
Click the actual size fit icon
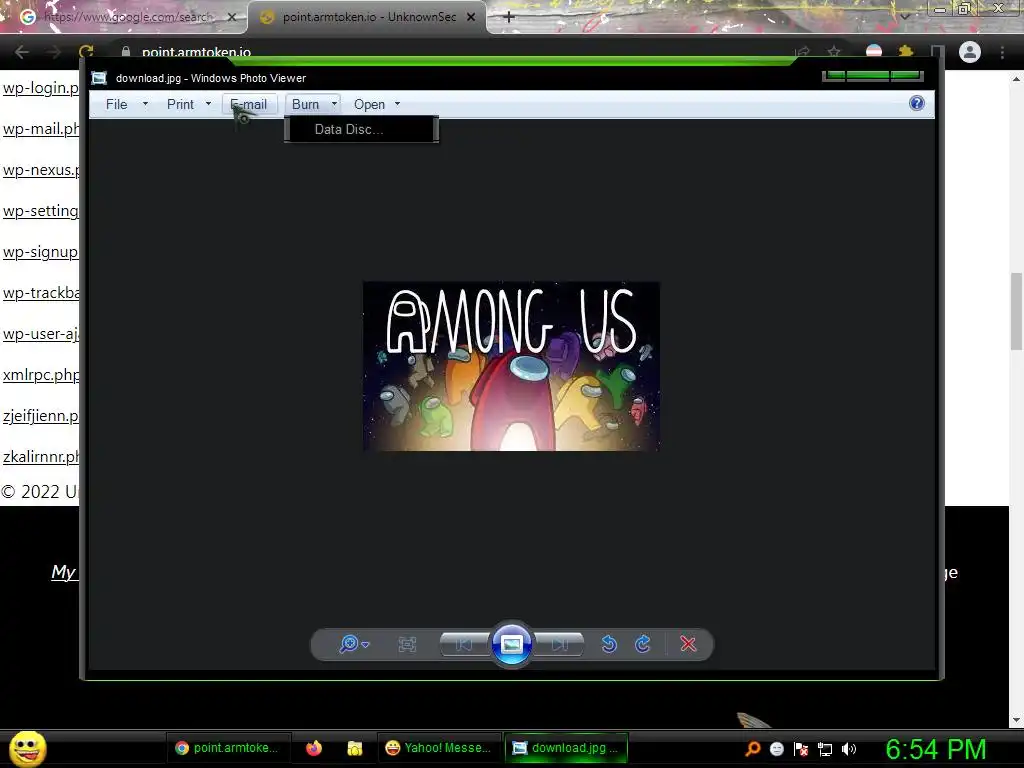coord(407,645)
